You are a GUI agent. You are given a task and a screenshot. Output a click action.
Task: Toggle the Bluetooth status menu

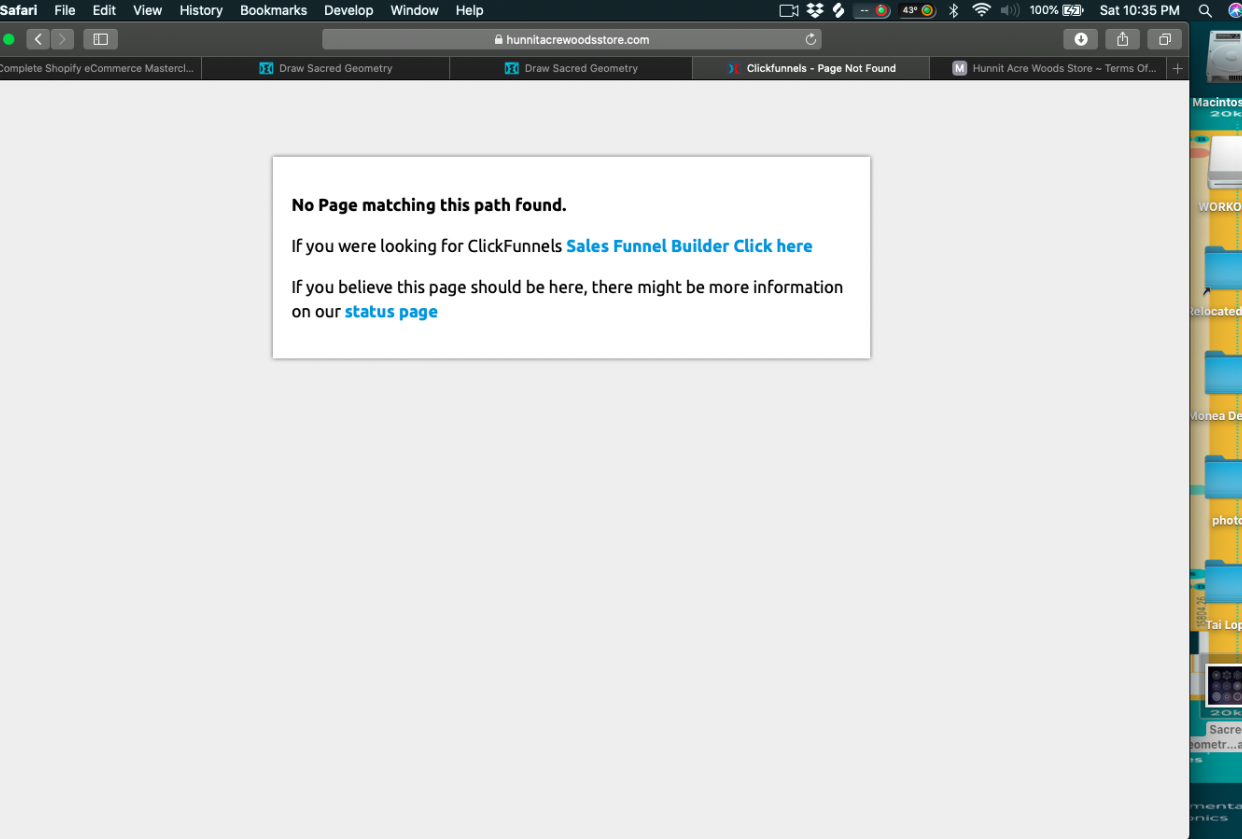(953, 10)
